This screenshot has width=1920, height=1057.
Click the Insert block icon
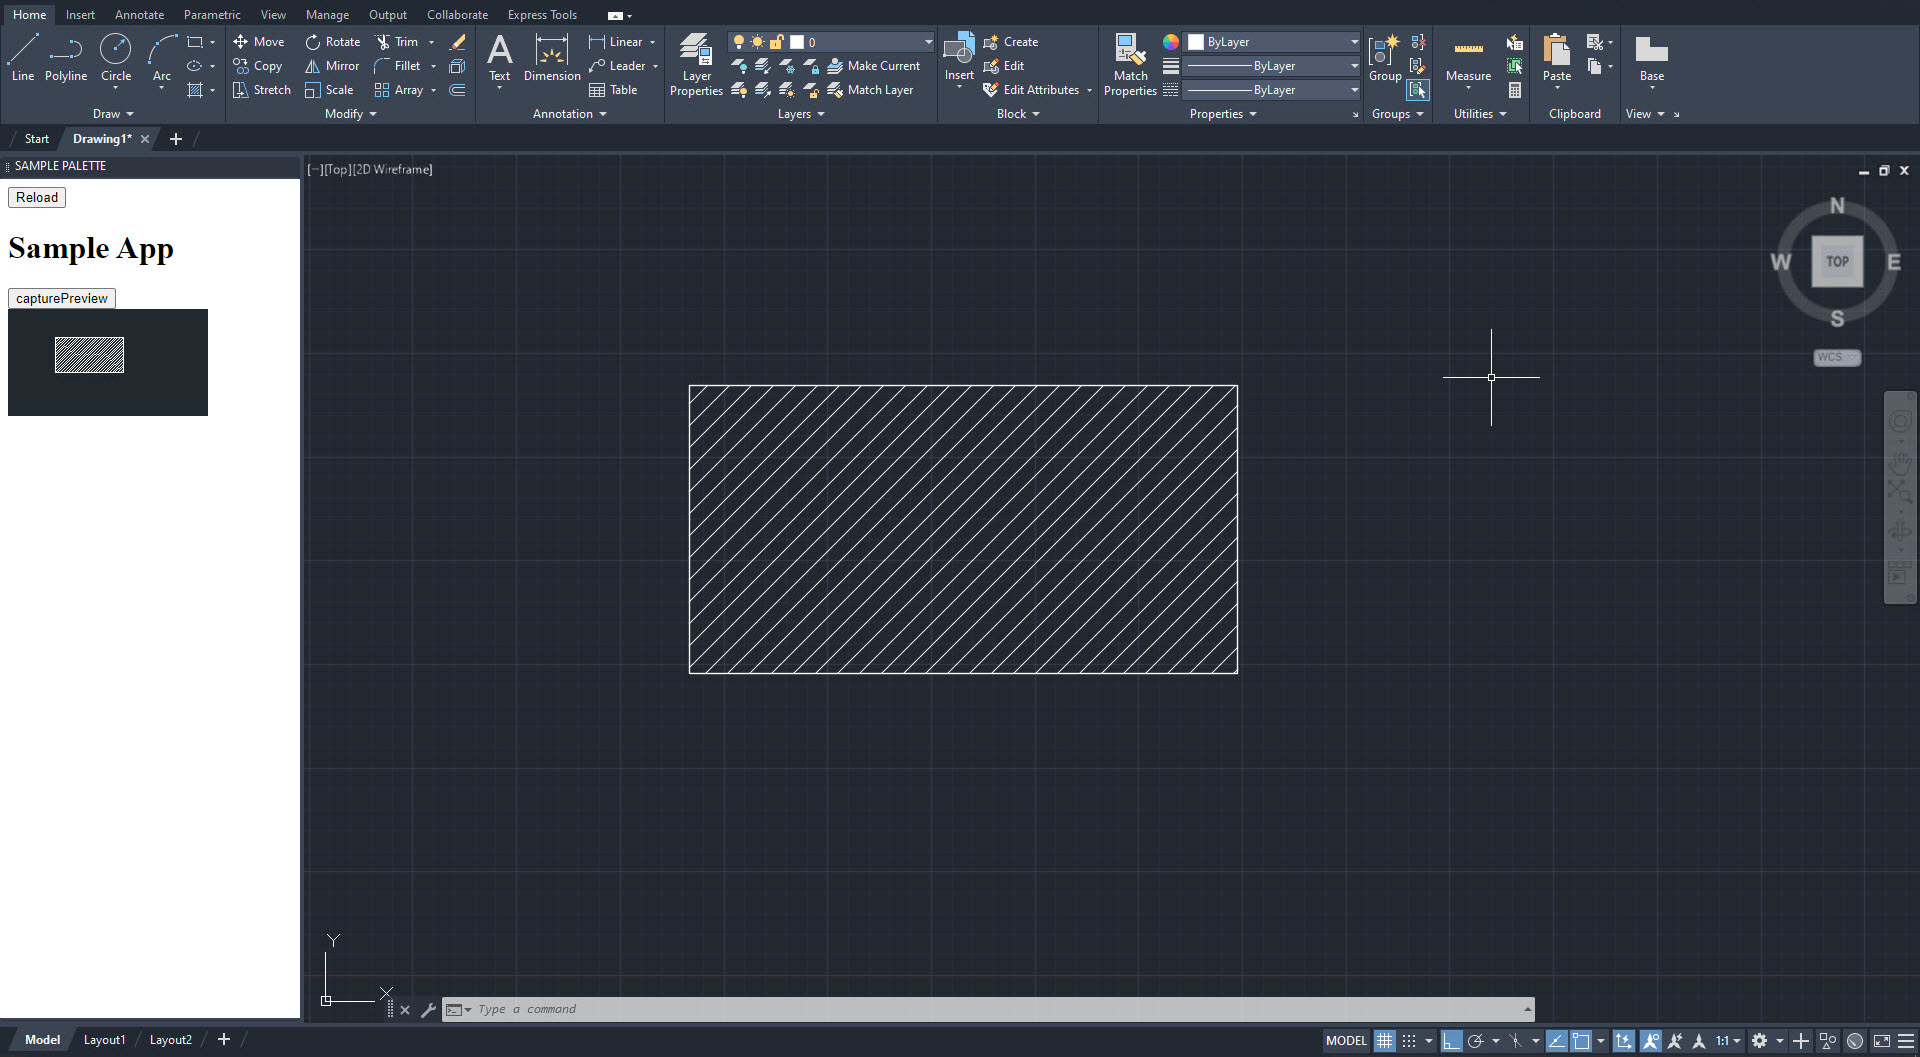pos(959,57)
